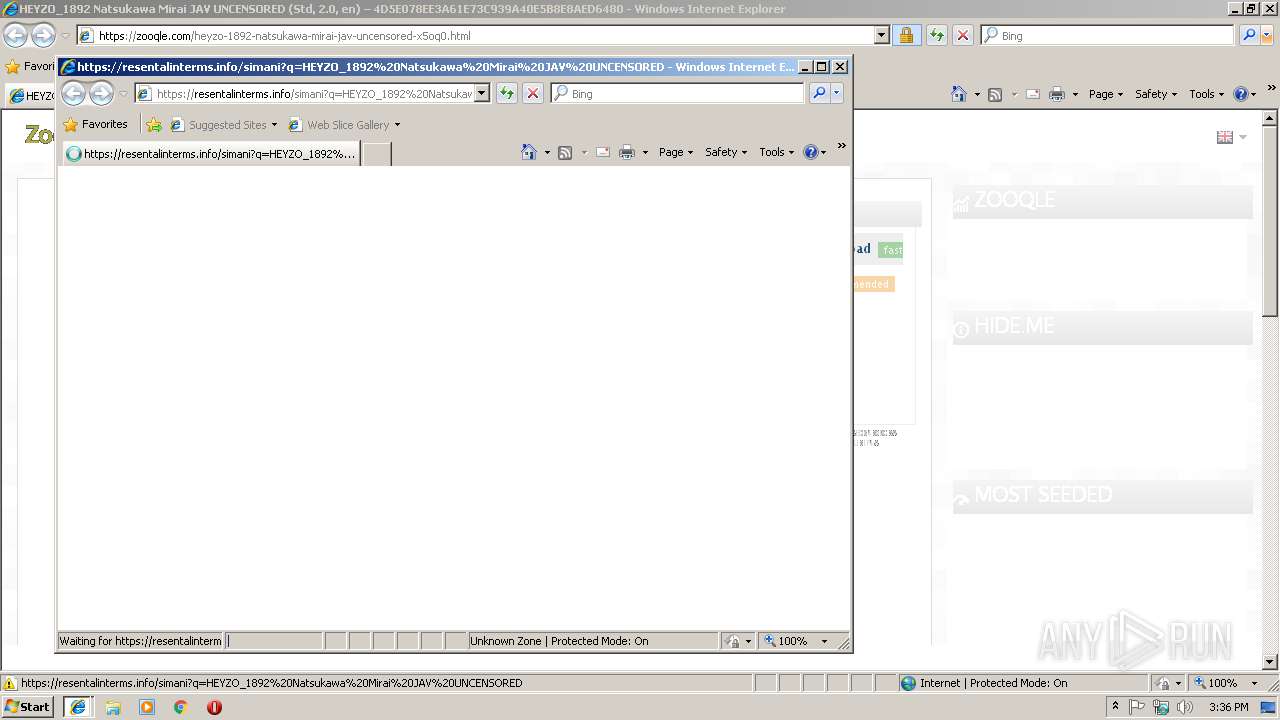Click Internet Explorer taskbar button
This screenshot has height=720, width=1280.
[78, 707]
